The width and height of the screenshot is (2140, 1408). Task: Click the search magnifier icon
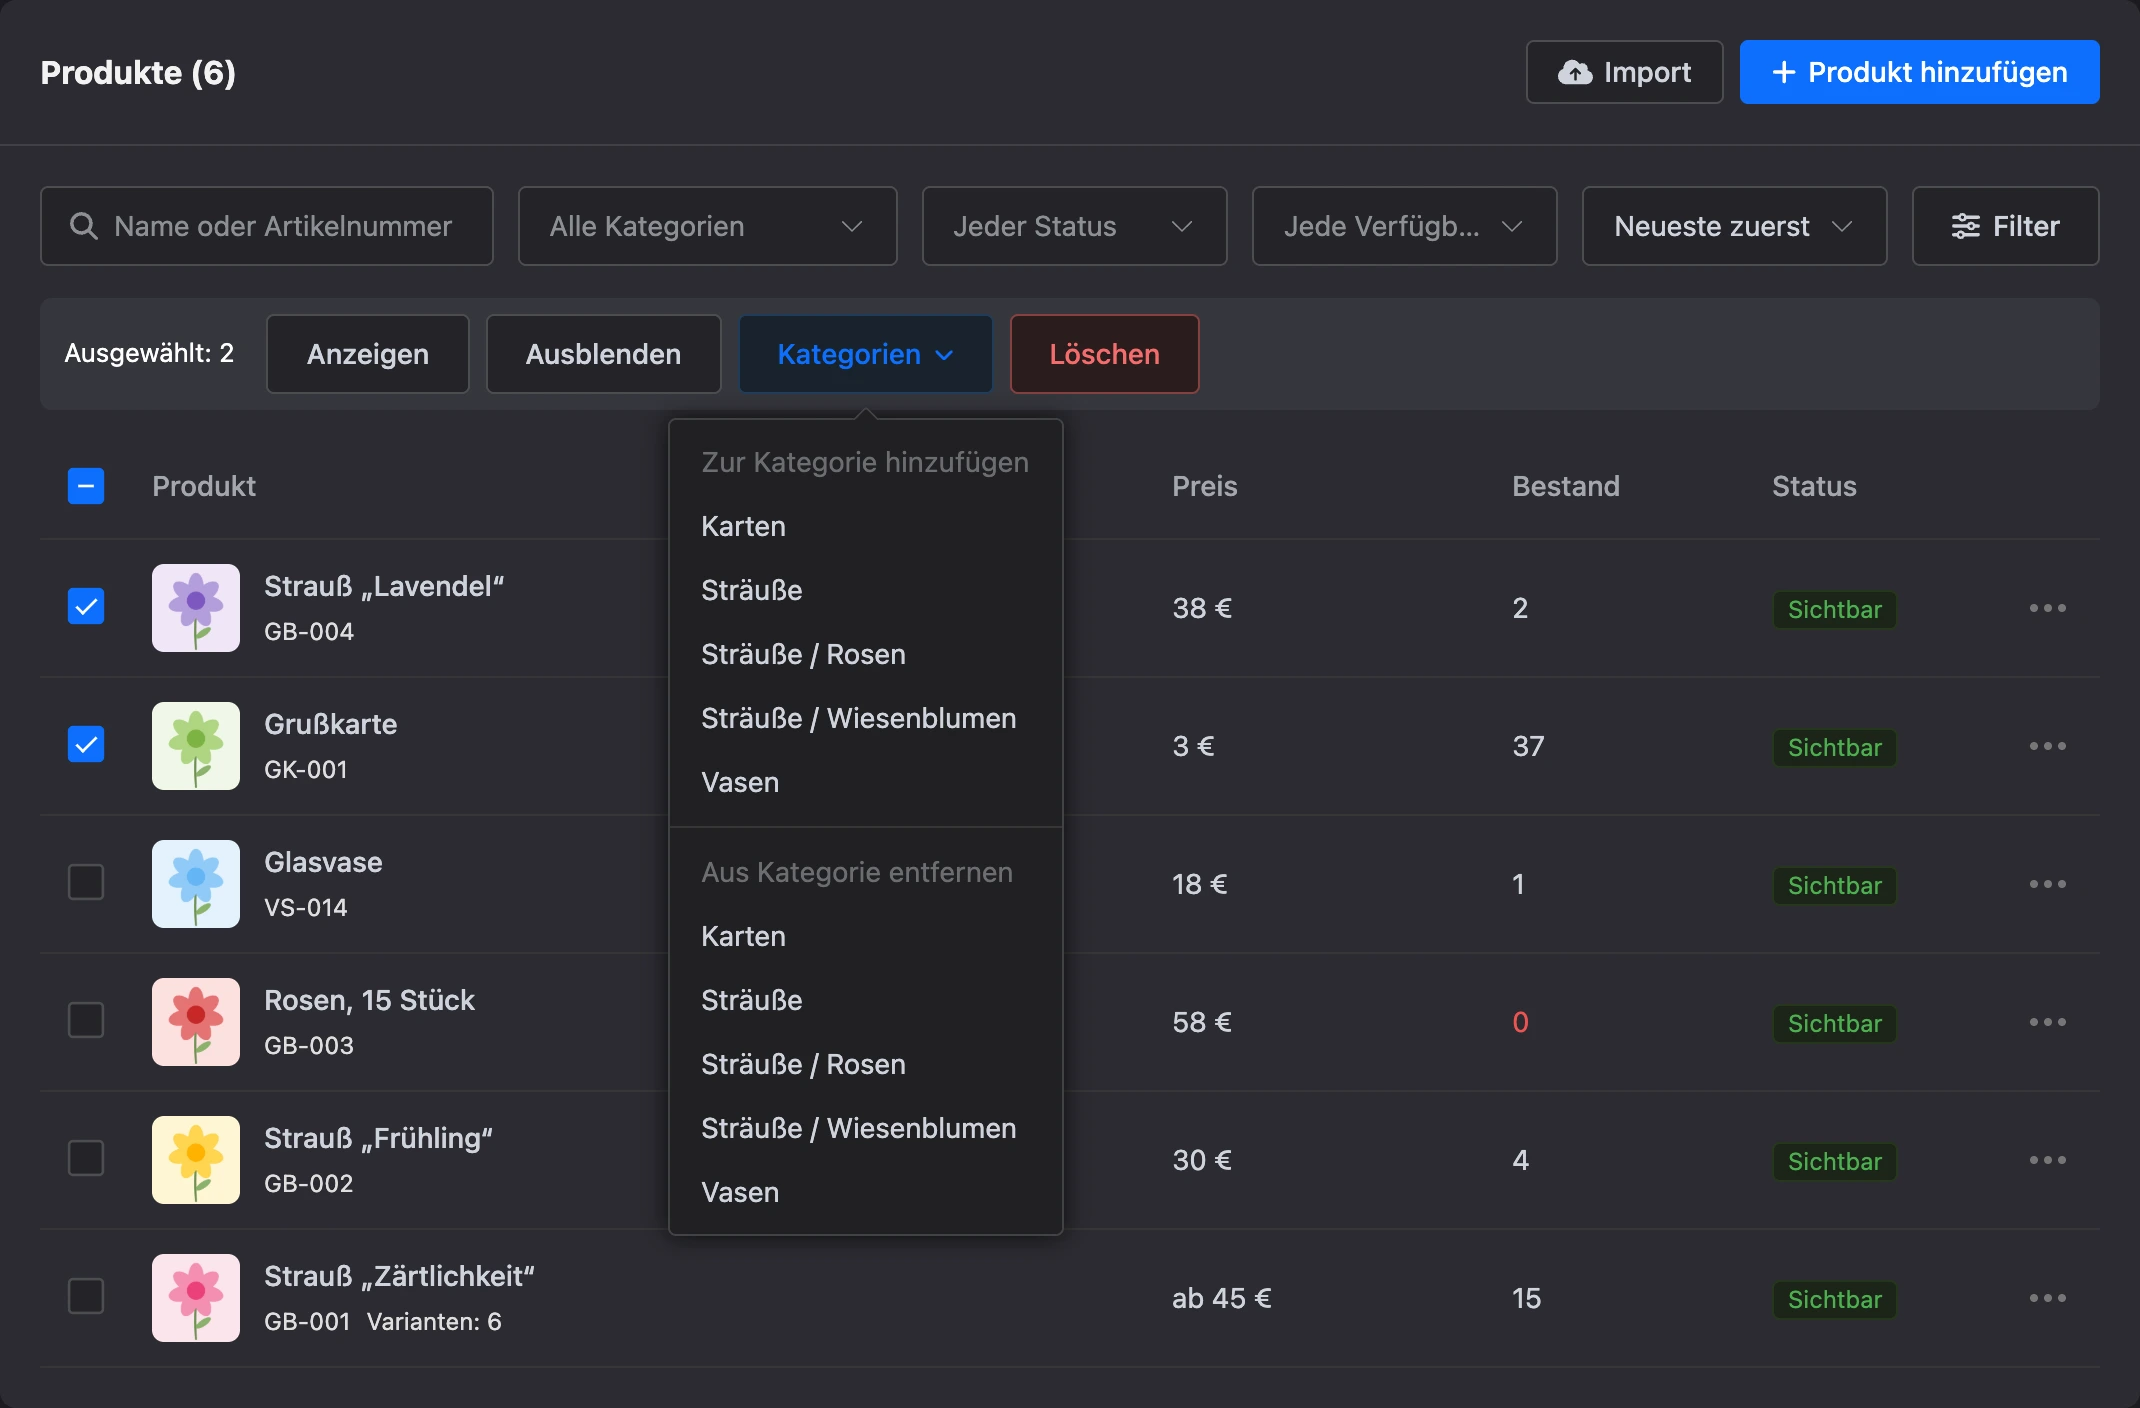click(84, 226)
